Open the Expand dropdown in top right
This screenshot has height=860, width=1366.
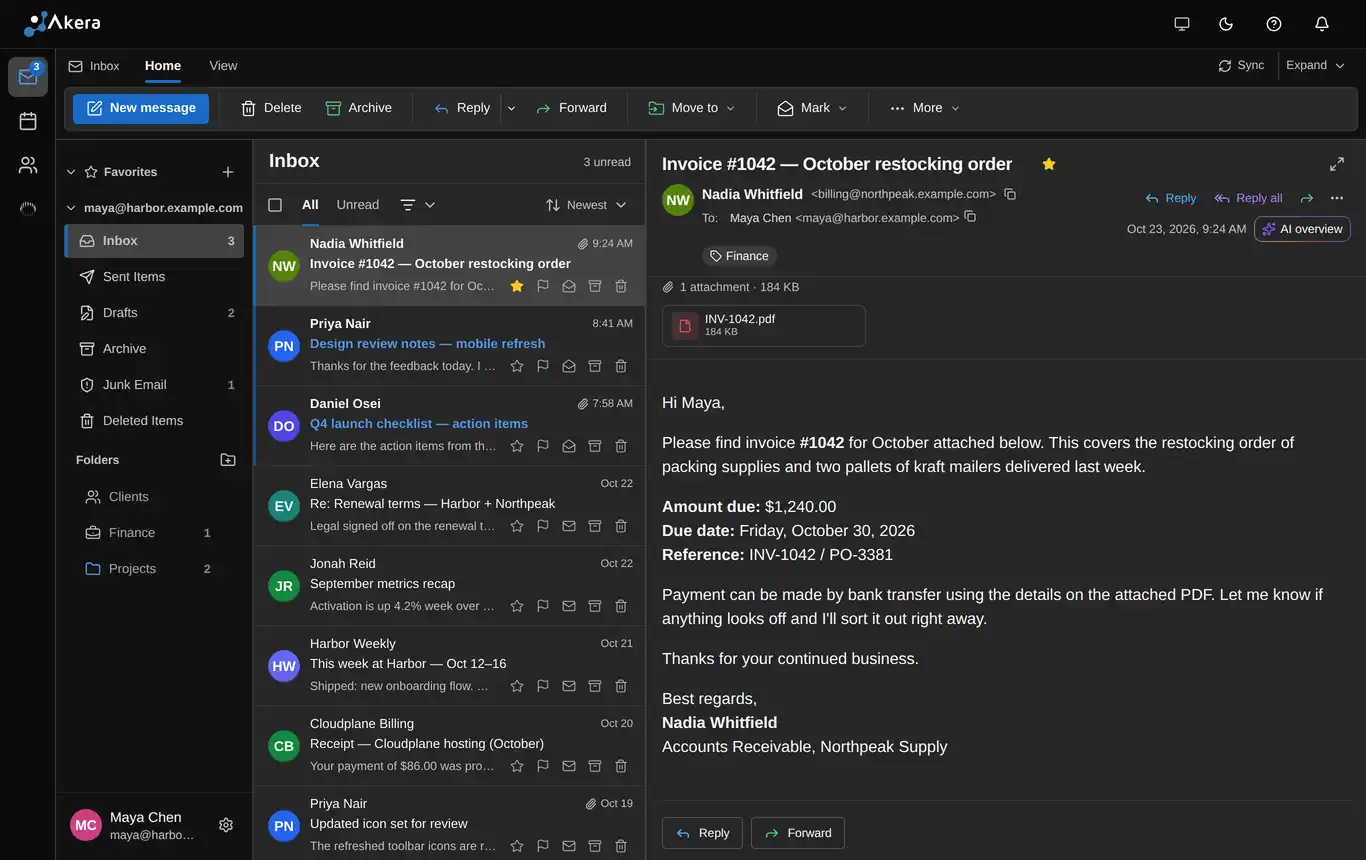coord(1315,65)
